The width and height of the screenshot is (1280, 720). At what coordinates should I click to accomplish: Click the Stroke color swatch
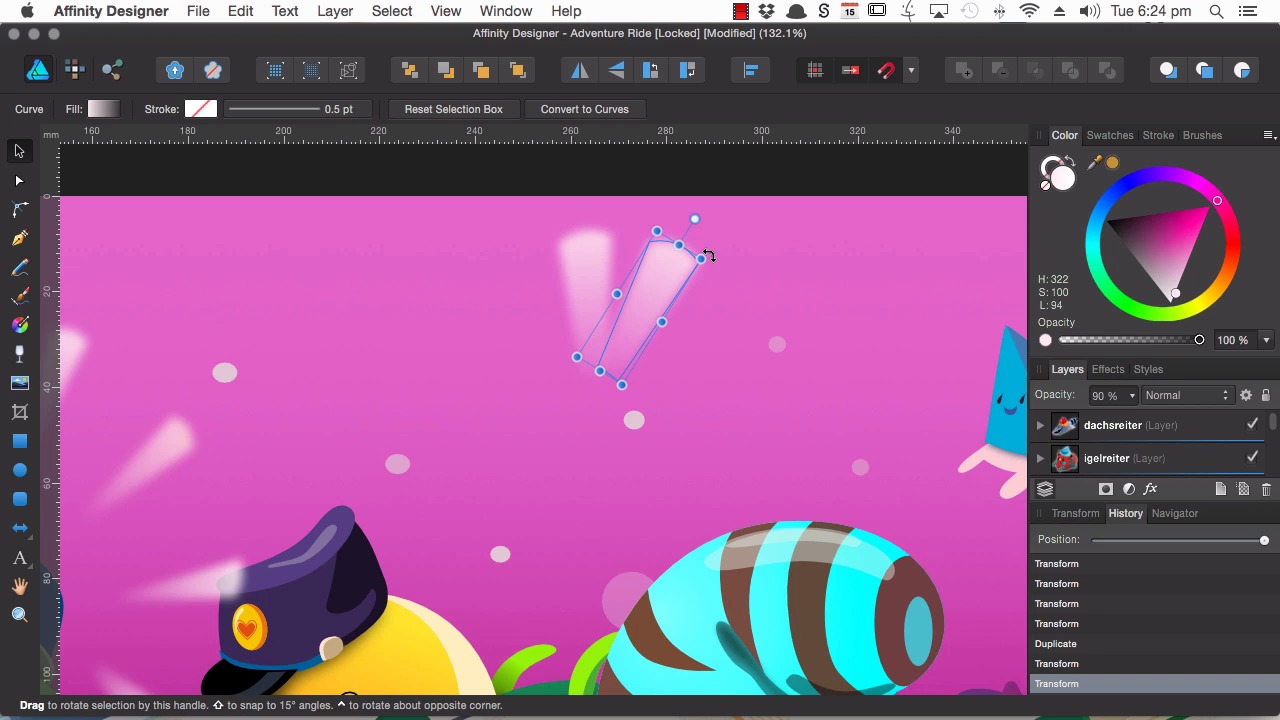201,109
